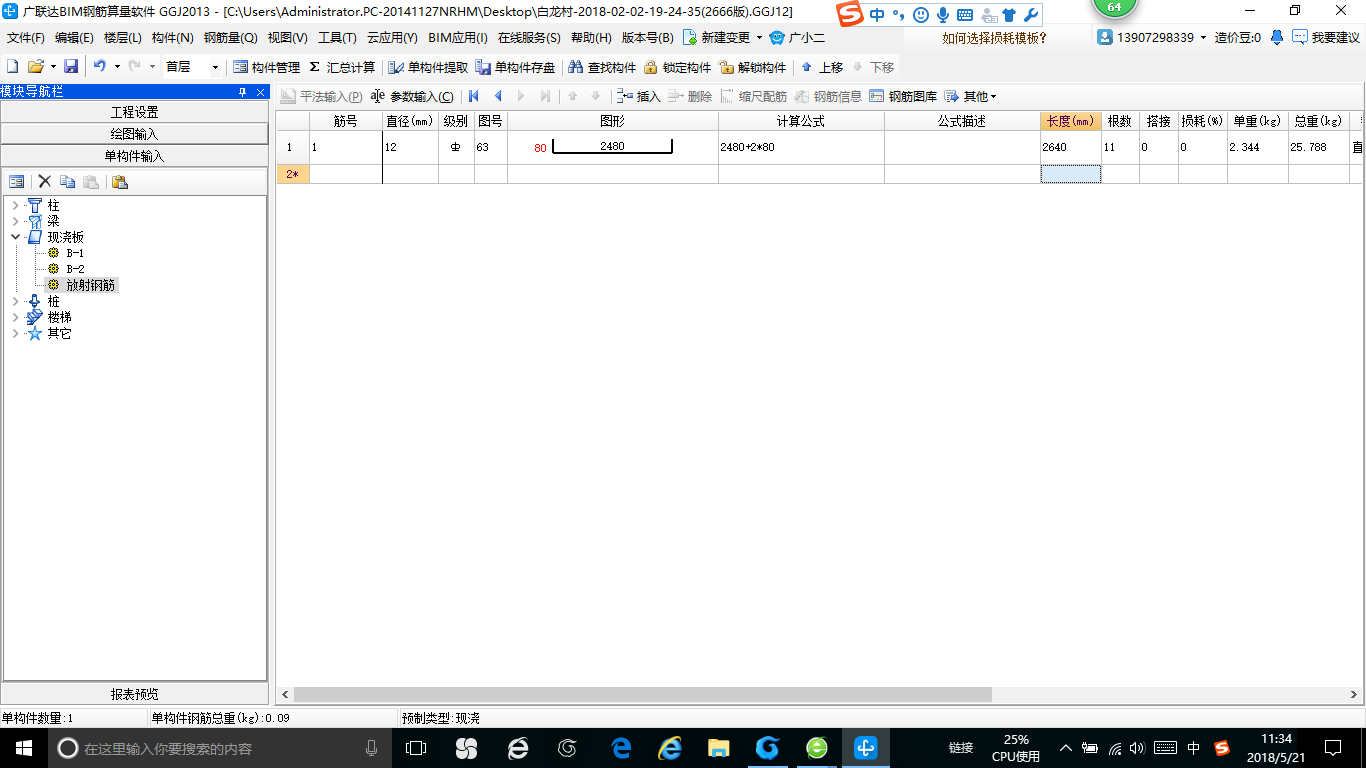Open 报表预览 at the panel bottom
Screen dimensions: 1366x768
pos(134,694)
